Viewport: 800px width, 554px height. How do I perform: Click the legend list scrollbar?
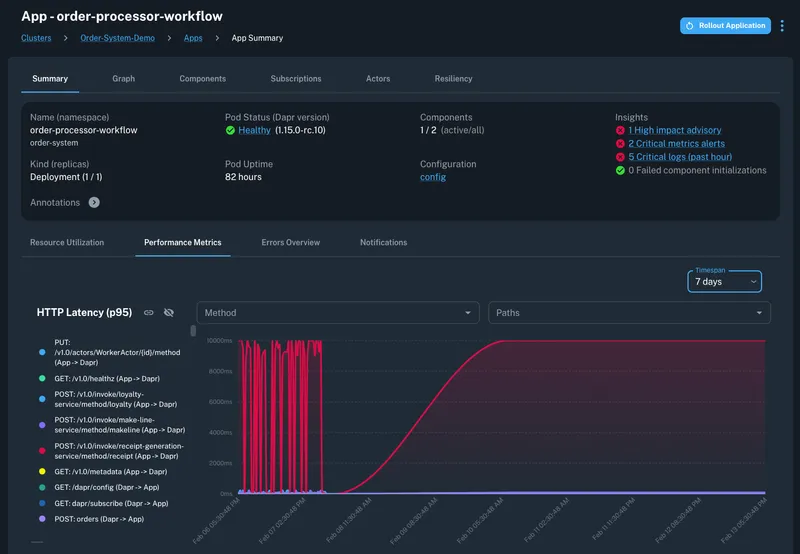point(193,332)
